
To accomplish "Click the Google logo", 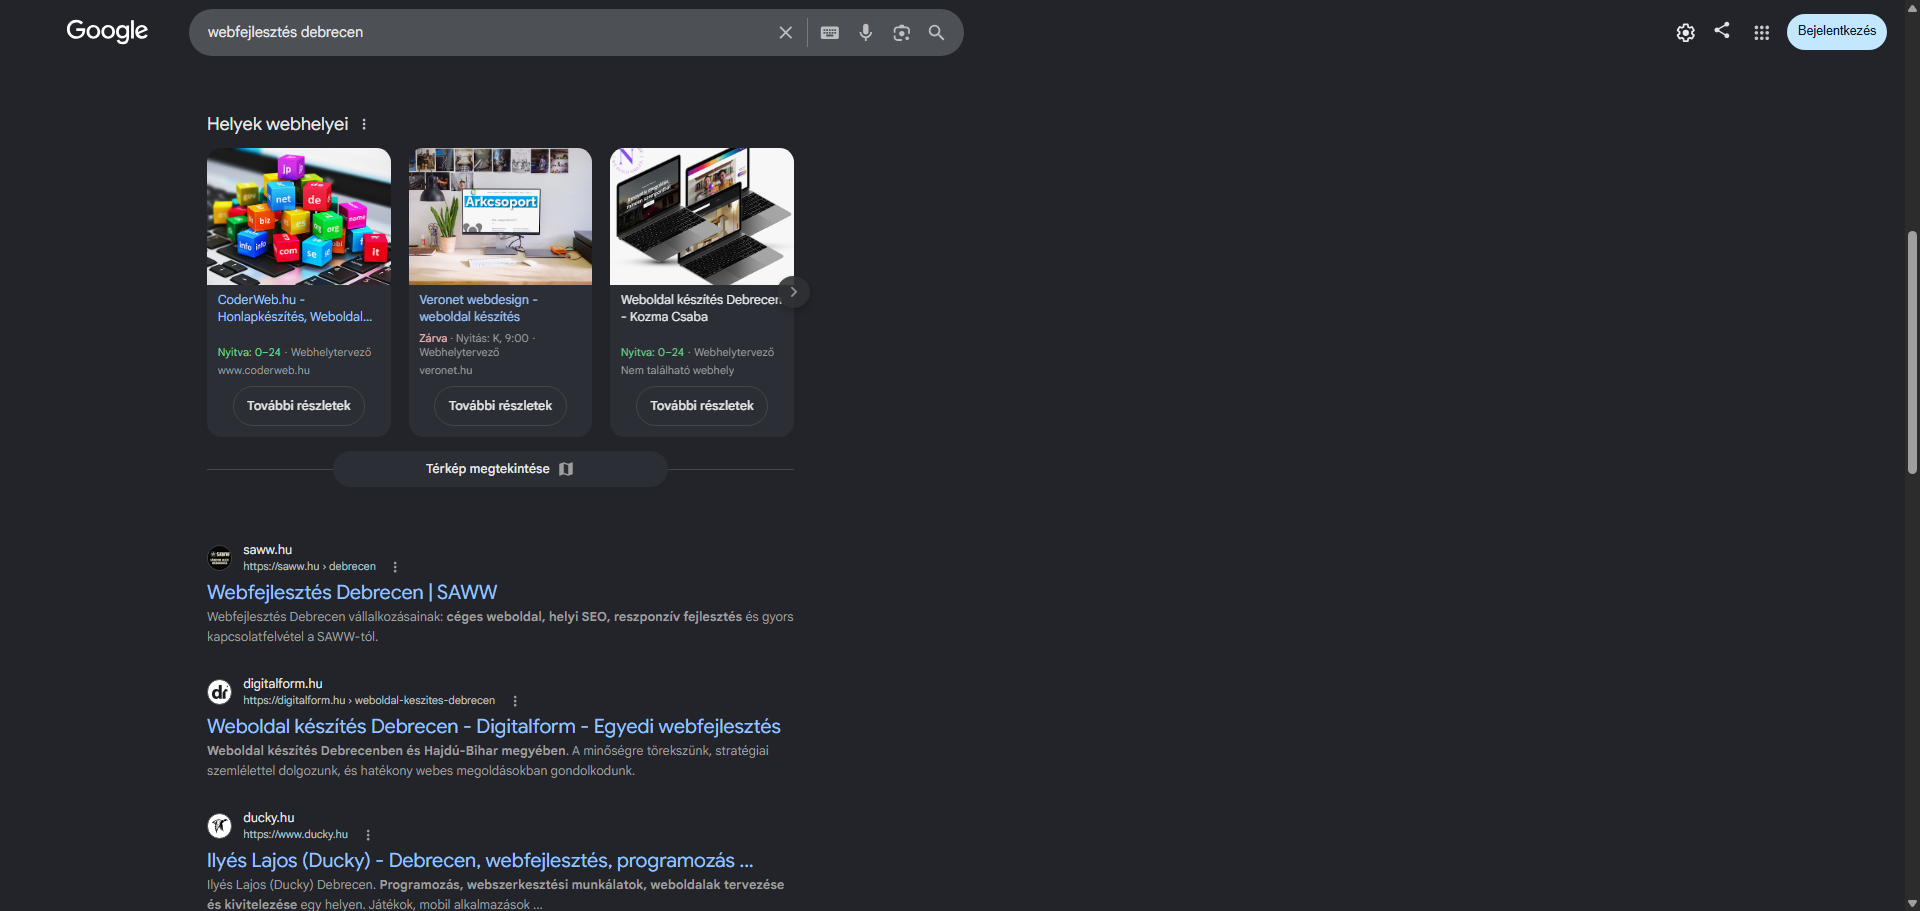I will [x=107, y=31].
